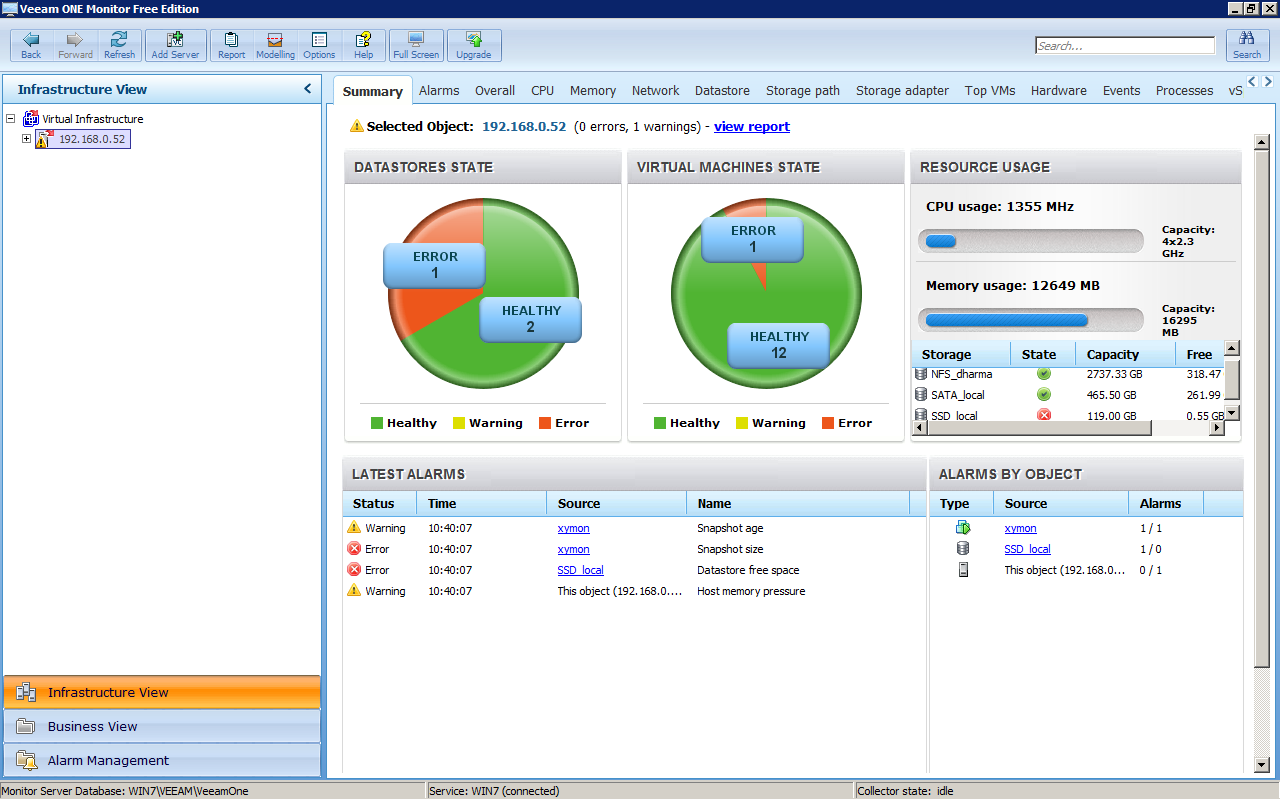
Task: Open the Overall tab
Action: (x=495, y=91)
